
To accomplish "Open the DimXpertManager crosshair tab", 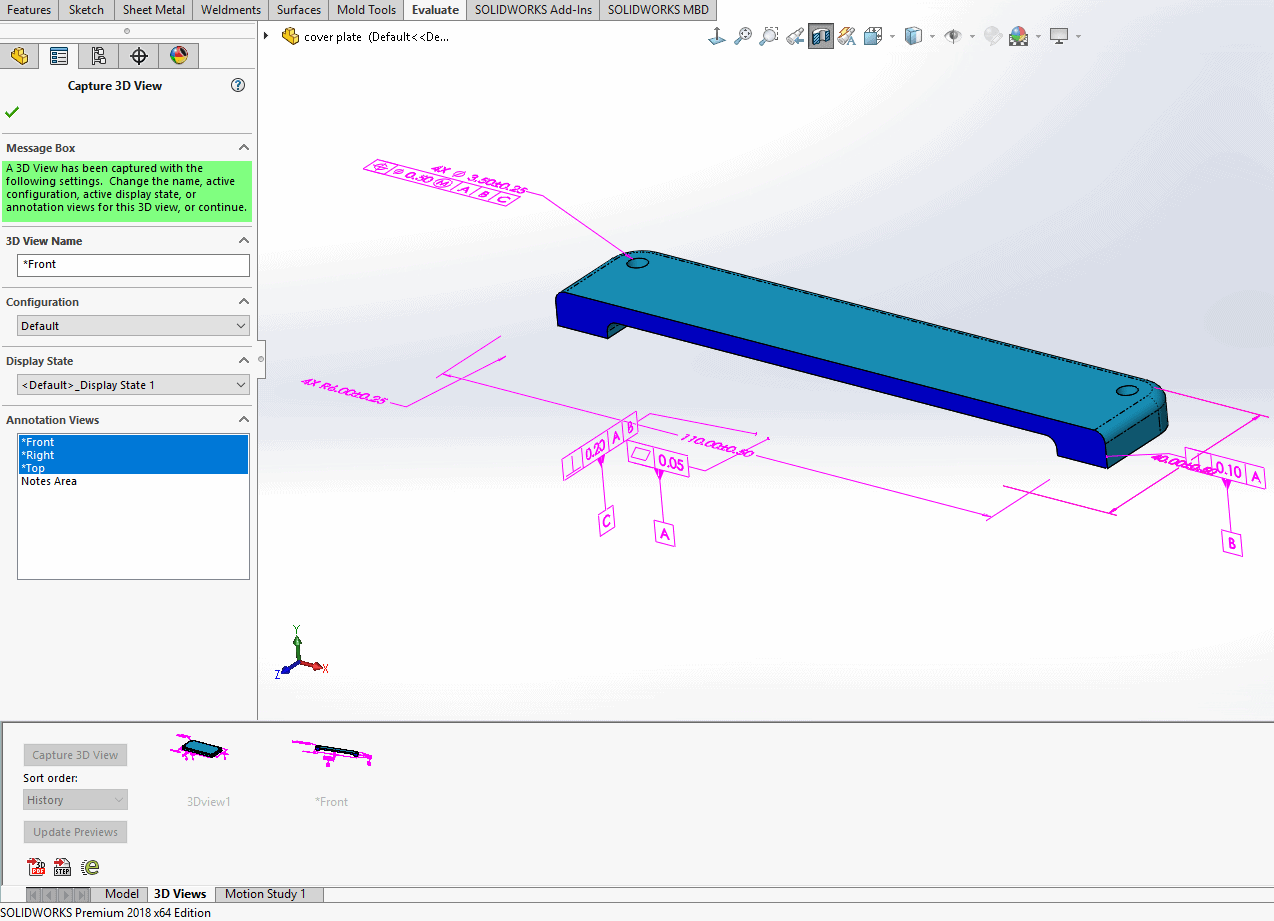I will (x=139, y=56).
